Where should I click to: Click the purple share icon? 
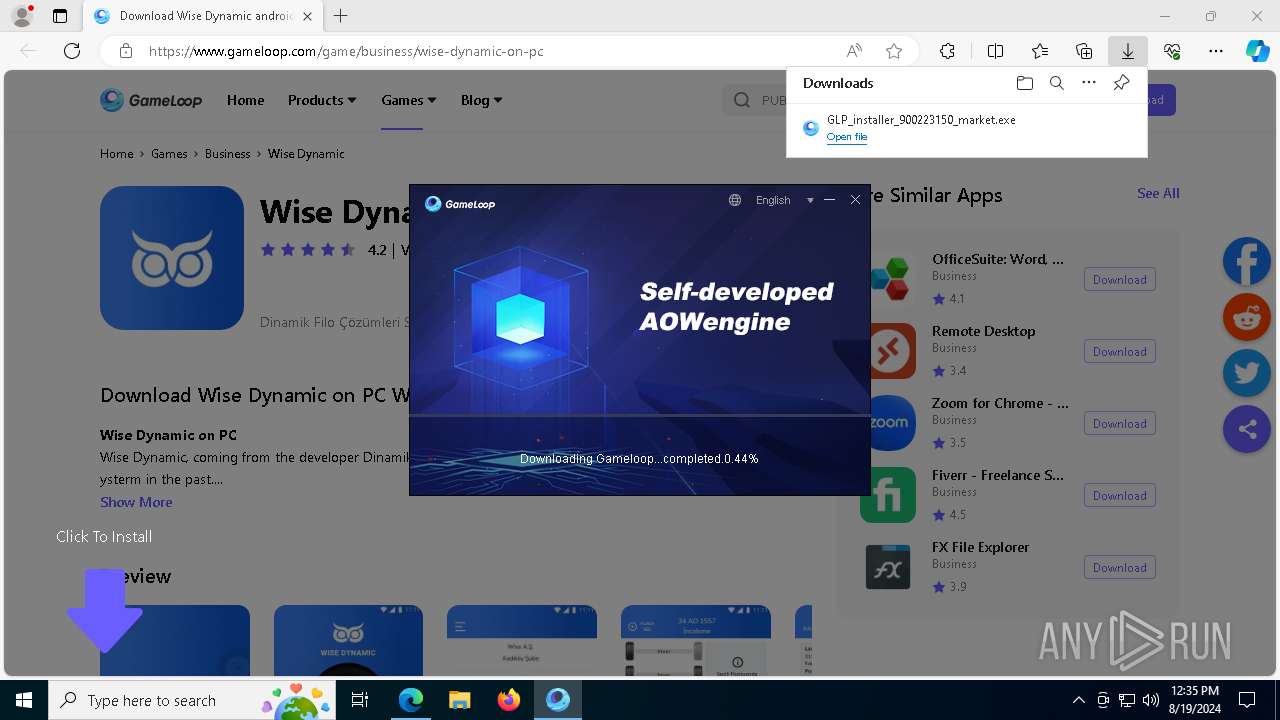pyautogui.click(x=1247, y=429)
